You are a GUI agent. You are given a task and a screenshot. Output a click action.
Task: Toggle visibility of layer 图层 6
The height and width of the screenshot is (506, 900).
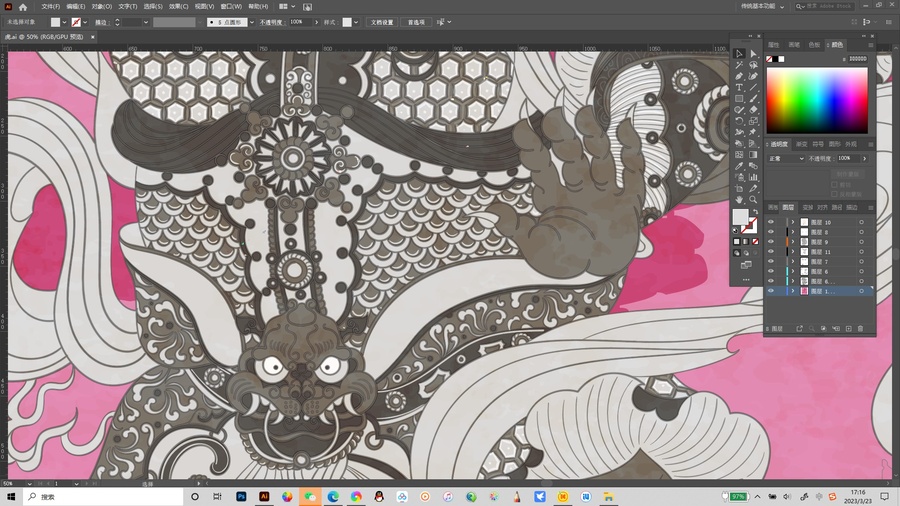[x=771, y=271]
